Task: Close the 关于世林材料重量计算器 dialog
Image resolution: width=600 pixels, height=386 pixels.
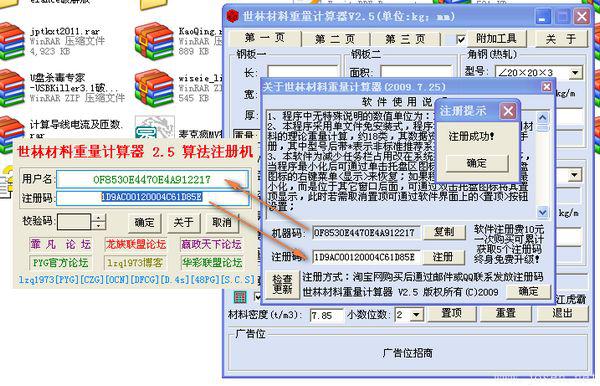Action: (547, 87)
